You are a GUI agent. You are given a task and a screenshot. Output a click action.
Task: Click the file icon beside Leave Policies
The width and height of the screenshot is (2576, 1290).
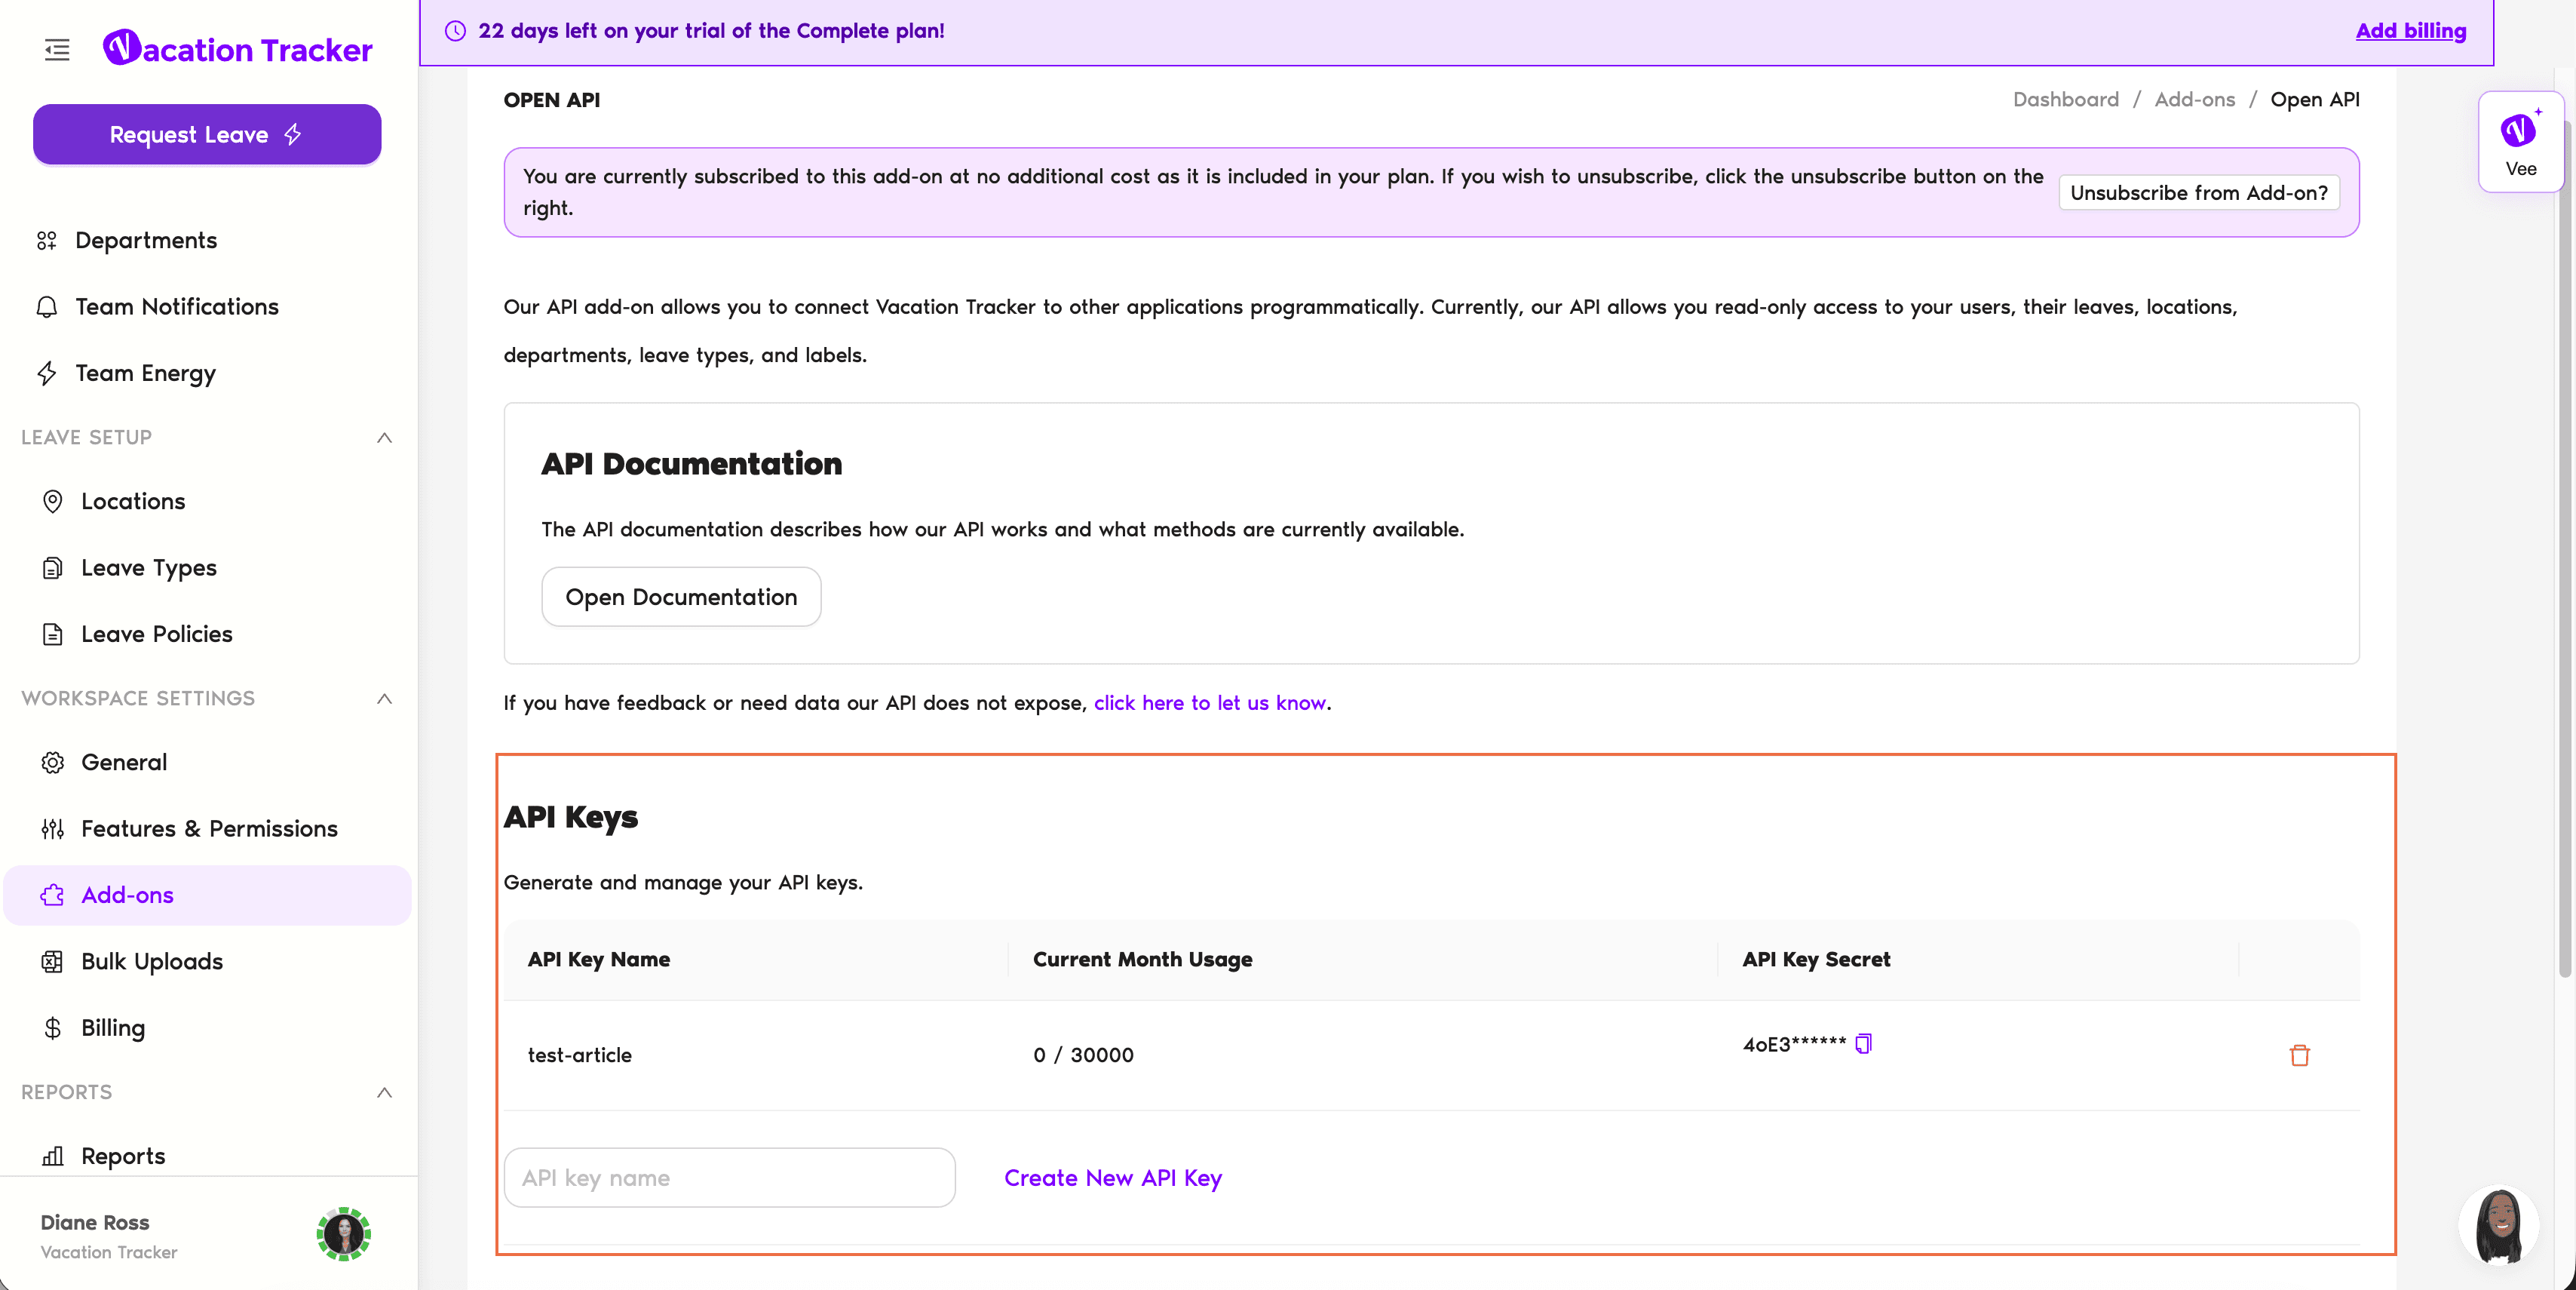(x=52, y=634)
